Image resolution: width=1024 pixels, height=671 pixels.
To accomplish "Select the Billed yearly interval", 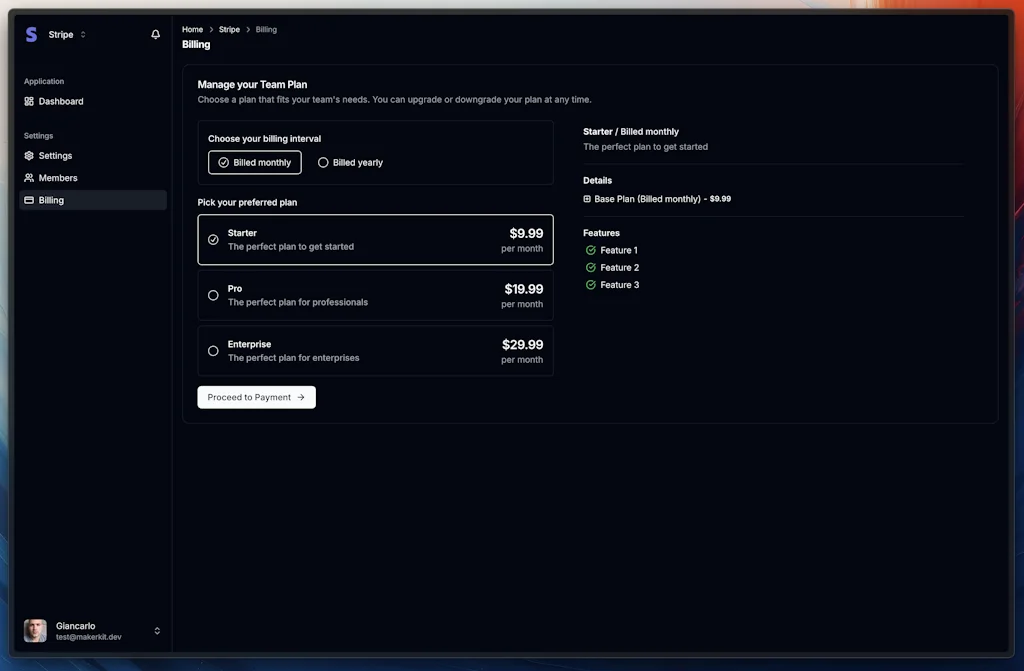I will tap(350, 162).
